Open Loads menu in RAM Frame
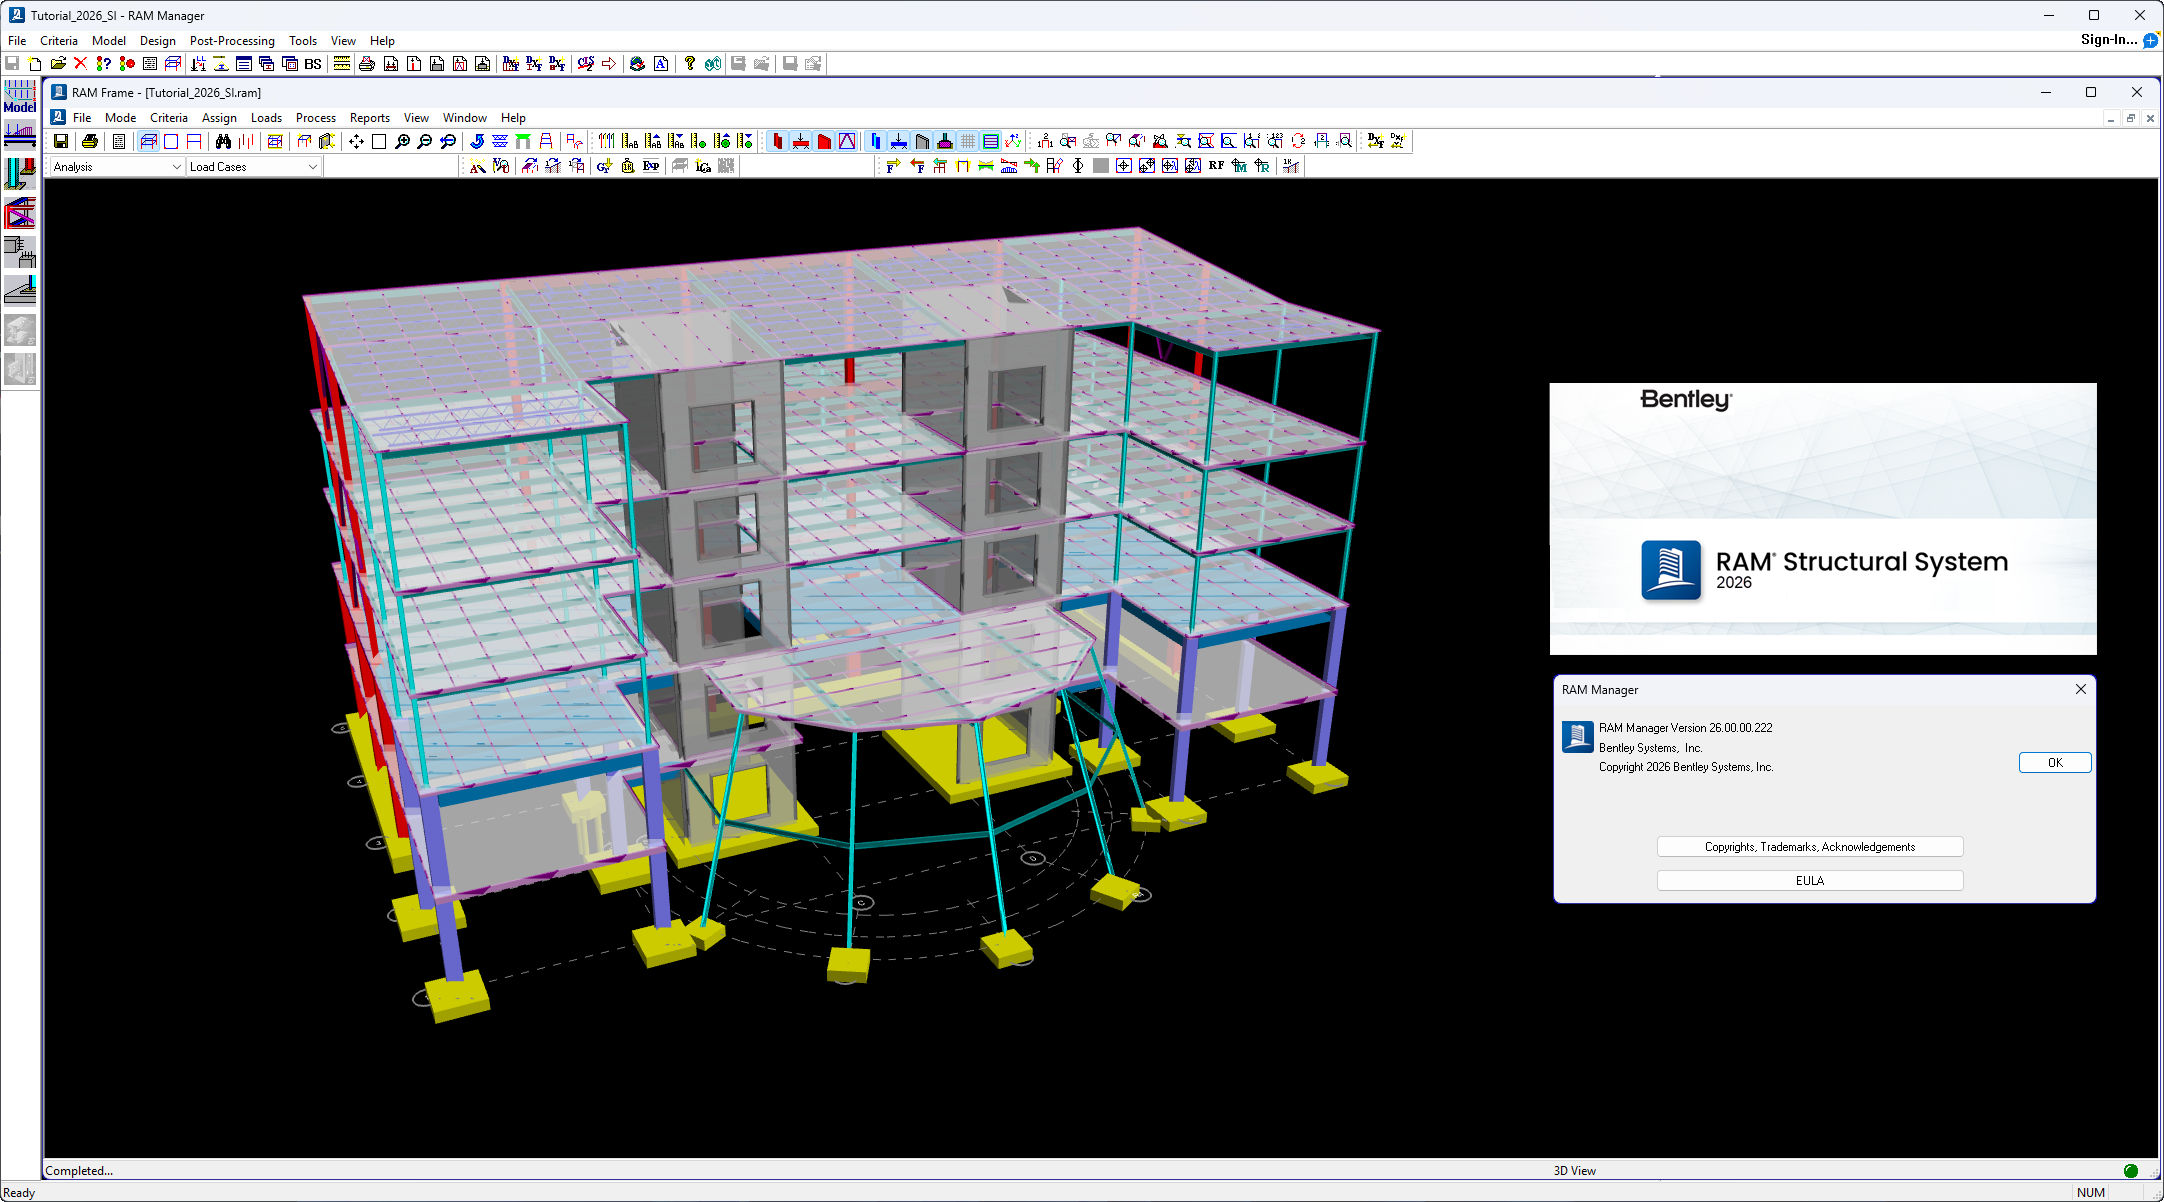 tap(266, 118)
